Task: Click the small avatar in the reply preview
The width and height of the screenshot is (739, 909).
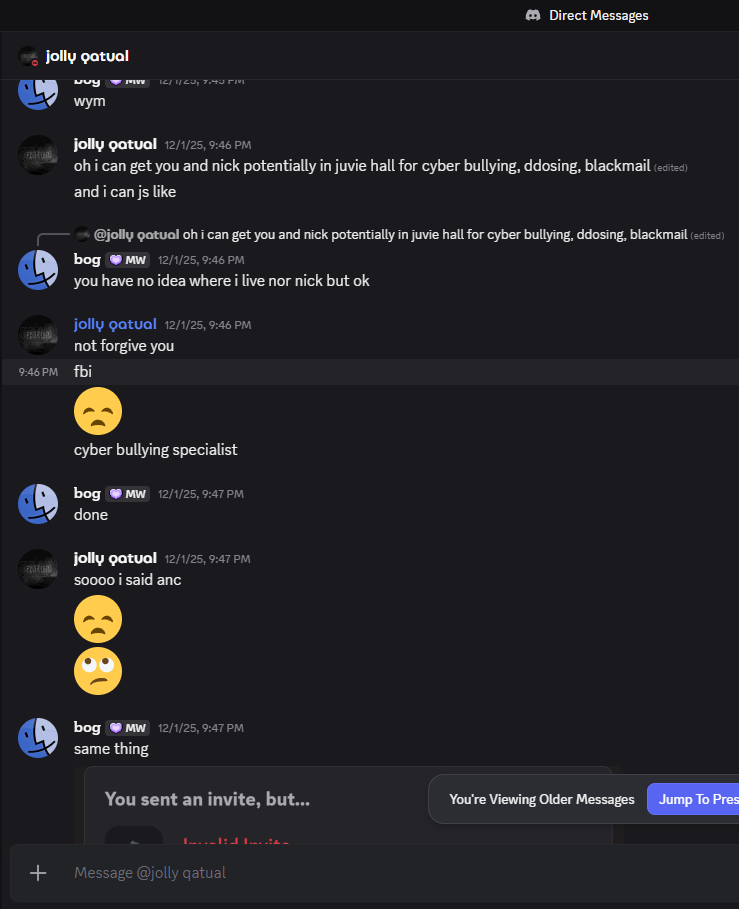Action: pos(82,234)
